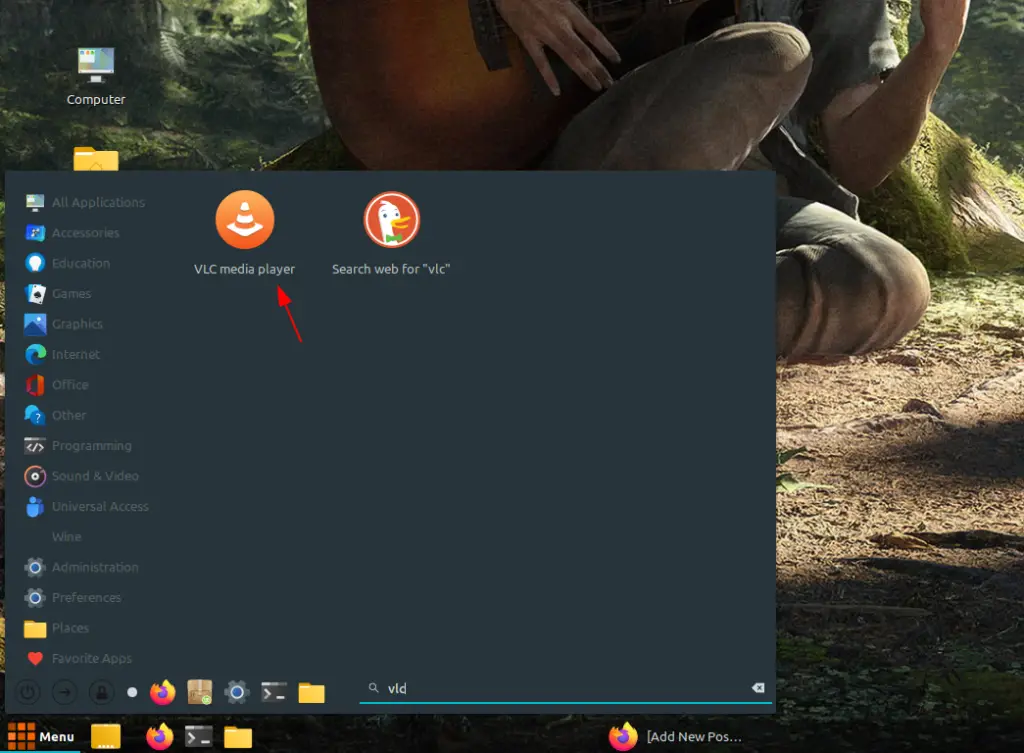Launch Terminal from the menu favorites bar

pyautogui.click(x=274, y=692)
